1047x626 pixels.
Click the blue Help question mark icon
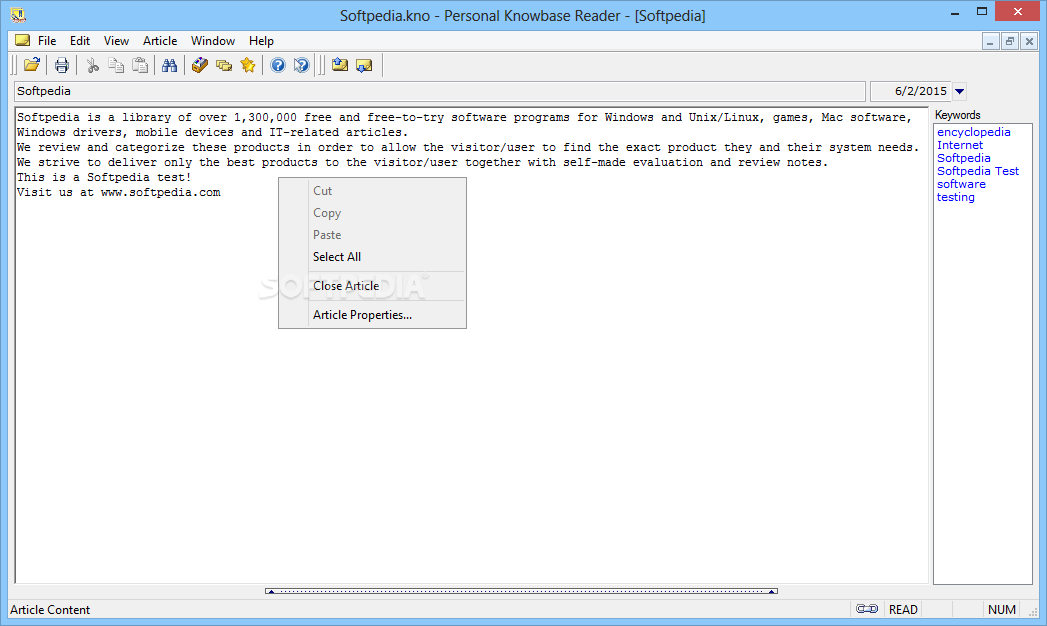(x=278, y=65)
